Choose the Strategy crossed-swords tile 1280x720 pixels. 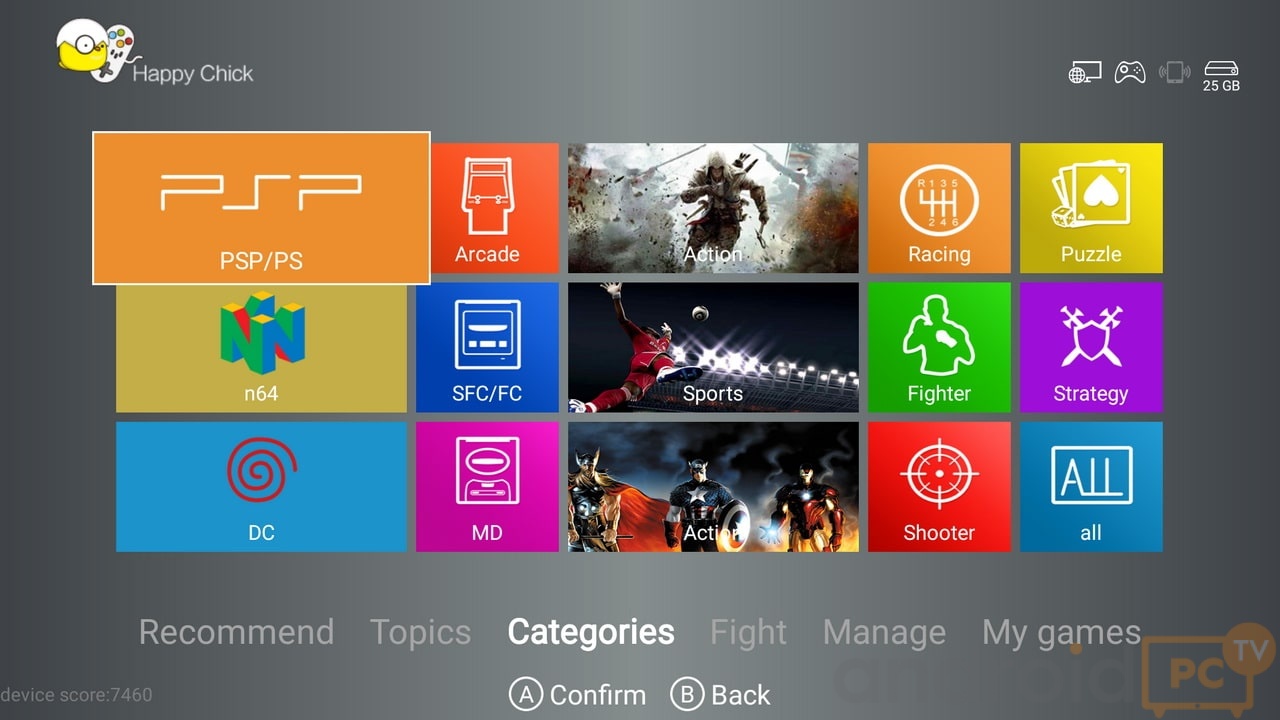pos(1091,347)
